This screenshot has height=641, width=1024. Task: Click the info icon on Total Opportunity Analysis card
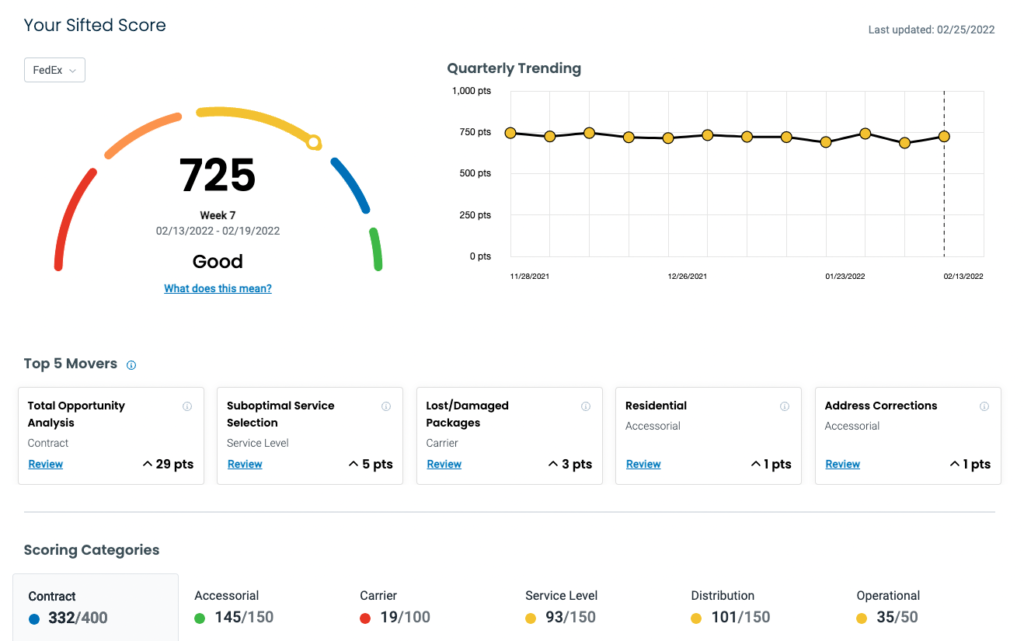187,406
